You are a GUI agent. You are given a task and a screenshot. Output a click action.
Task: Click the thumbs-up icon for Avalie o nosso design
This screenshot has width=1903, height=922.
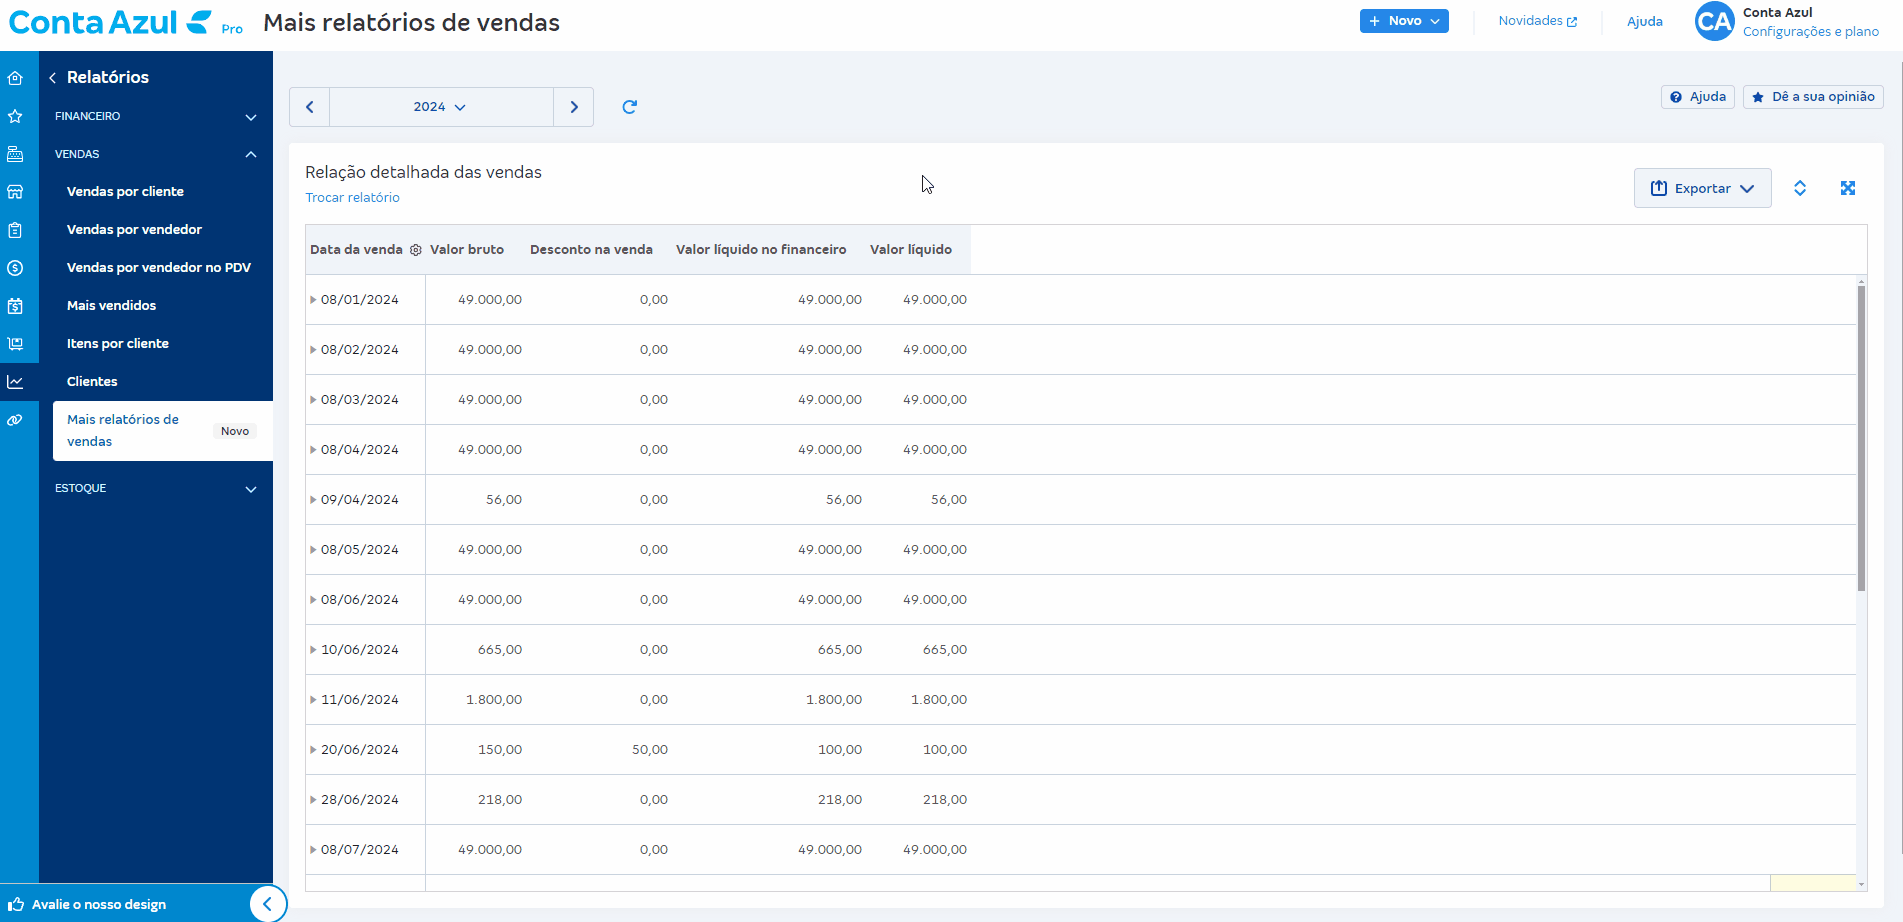[16, 904]
